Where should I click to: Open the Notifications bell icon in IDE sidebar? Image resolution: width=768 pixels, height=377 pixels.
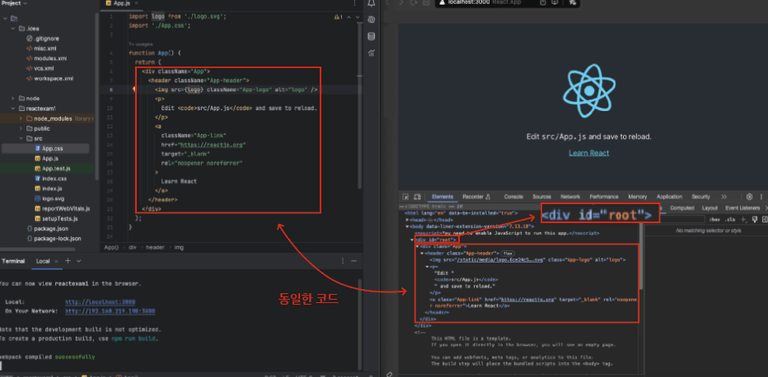click(x=372, y=3)
